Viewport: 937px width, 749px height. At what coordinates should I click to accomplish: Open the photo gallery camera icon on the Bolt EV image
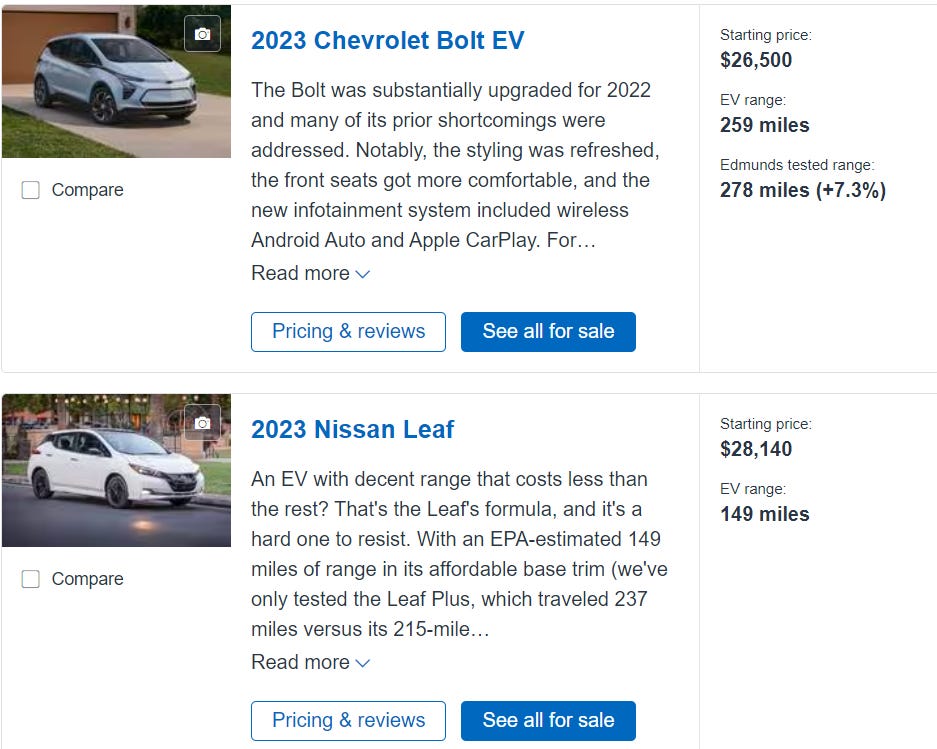pyautogui.click(x=202, y=34)
